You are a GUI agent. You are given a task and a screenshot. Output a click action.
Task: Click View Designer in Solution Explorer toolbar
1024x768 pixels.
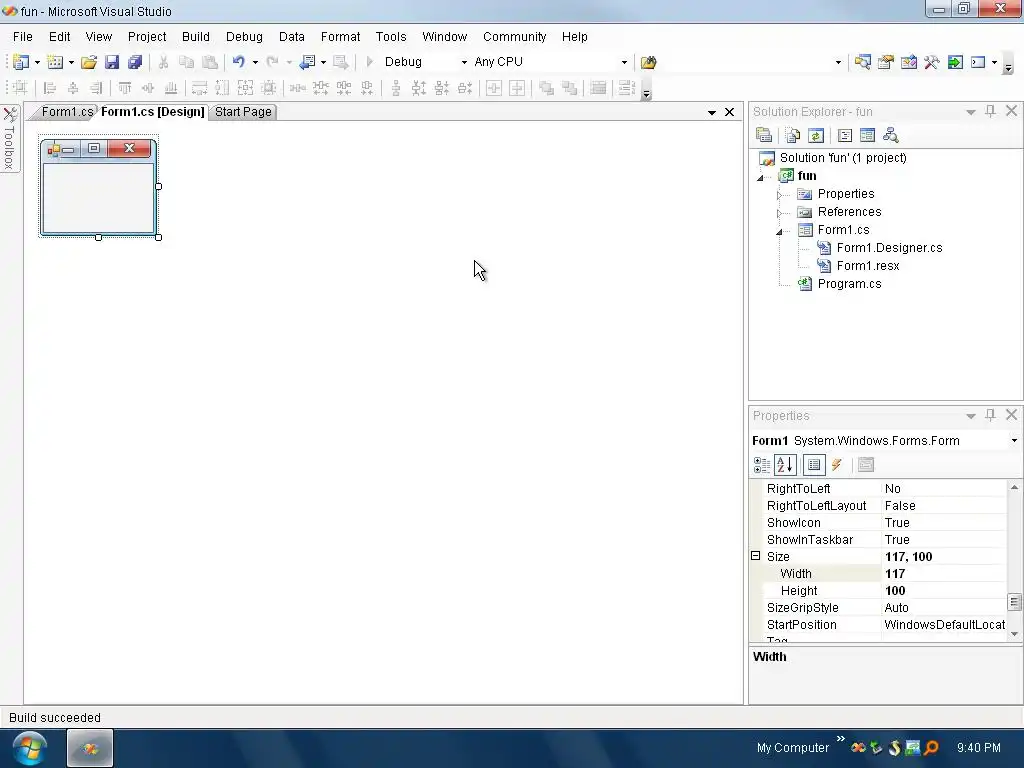click(867, 135)
